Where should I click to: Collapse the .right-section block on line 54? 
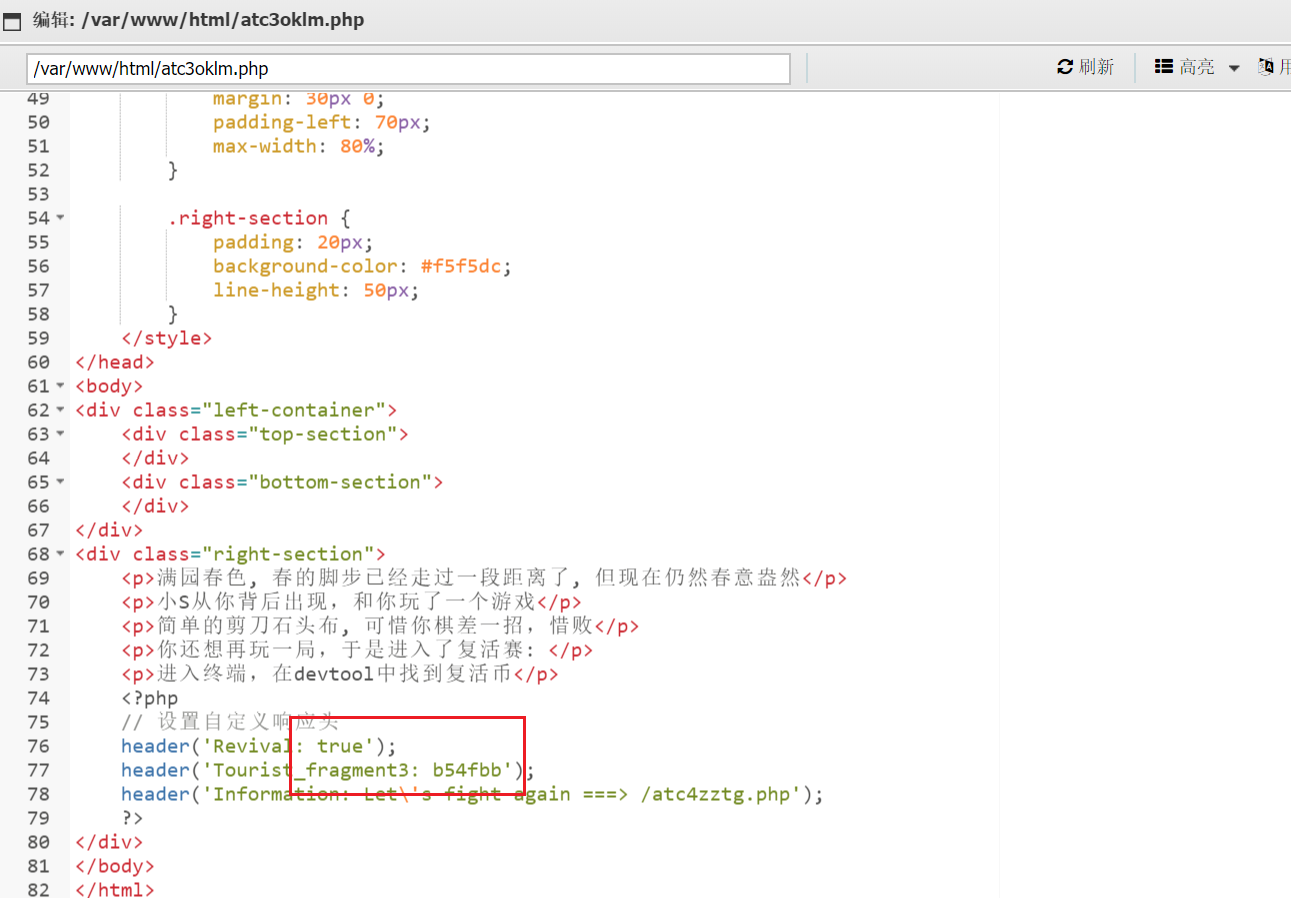point(61,218)
